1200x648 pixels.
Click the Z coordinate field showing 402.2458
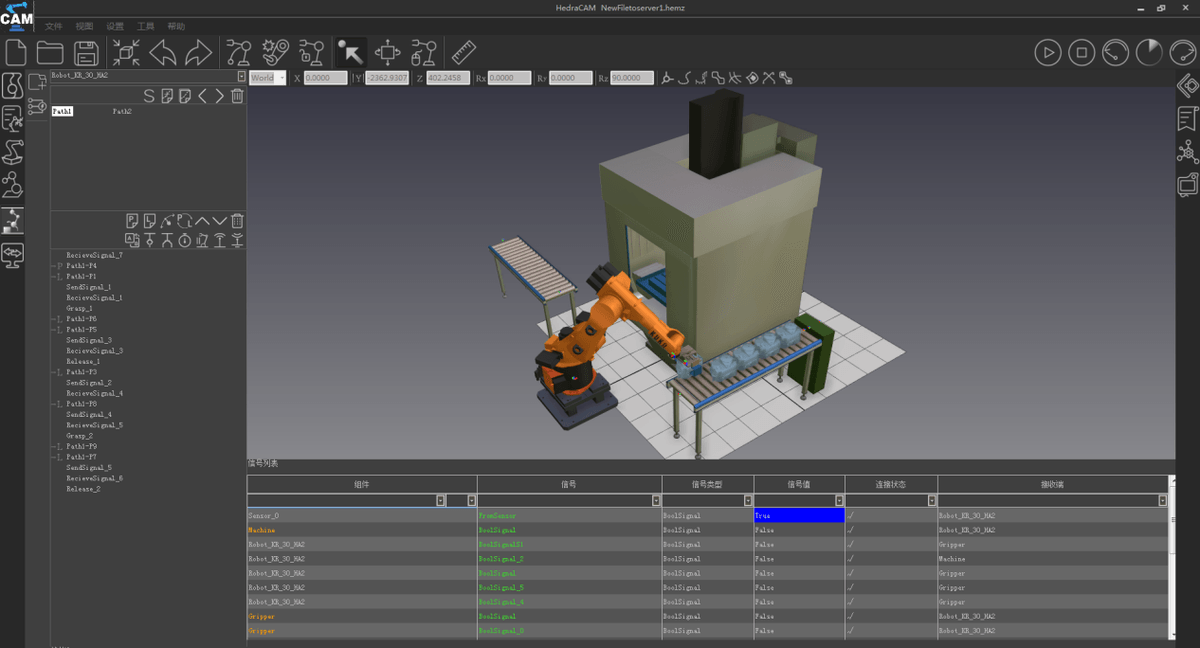[x=448, y=77]
